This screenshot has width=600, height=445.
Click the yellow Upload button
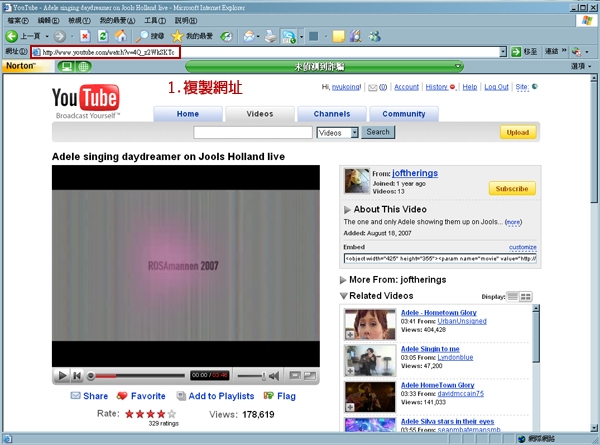tap(518, 132)
